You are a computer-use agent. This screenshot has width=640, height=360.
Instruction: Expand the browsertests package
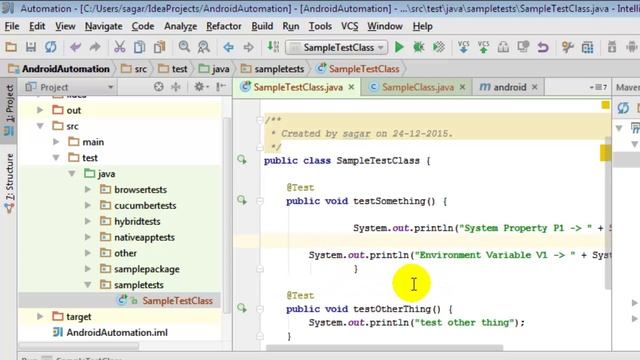[88, 189]
